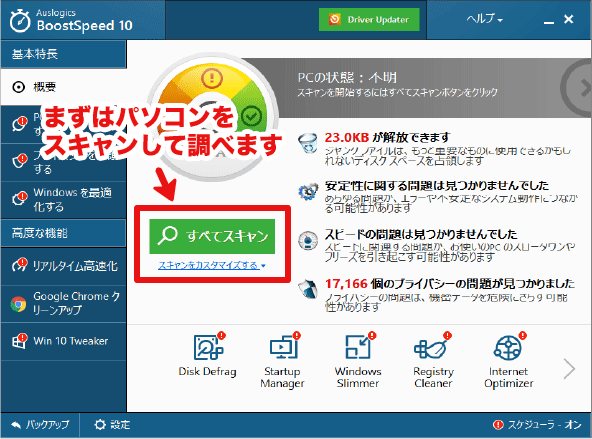Open Internet Optimizer tool
Viewport: 592px width, 439px height.
pyautogui.click(x=509, y=360)
